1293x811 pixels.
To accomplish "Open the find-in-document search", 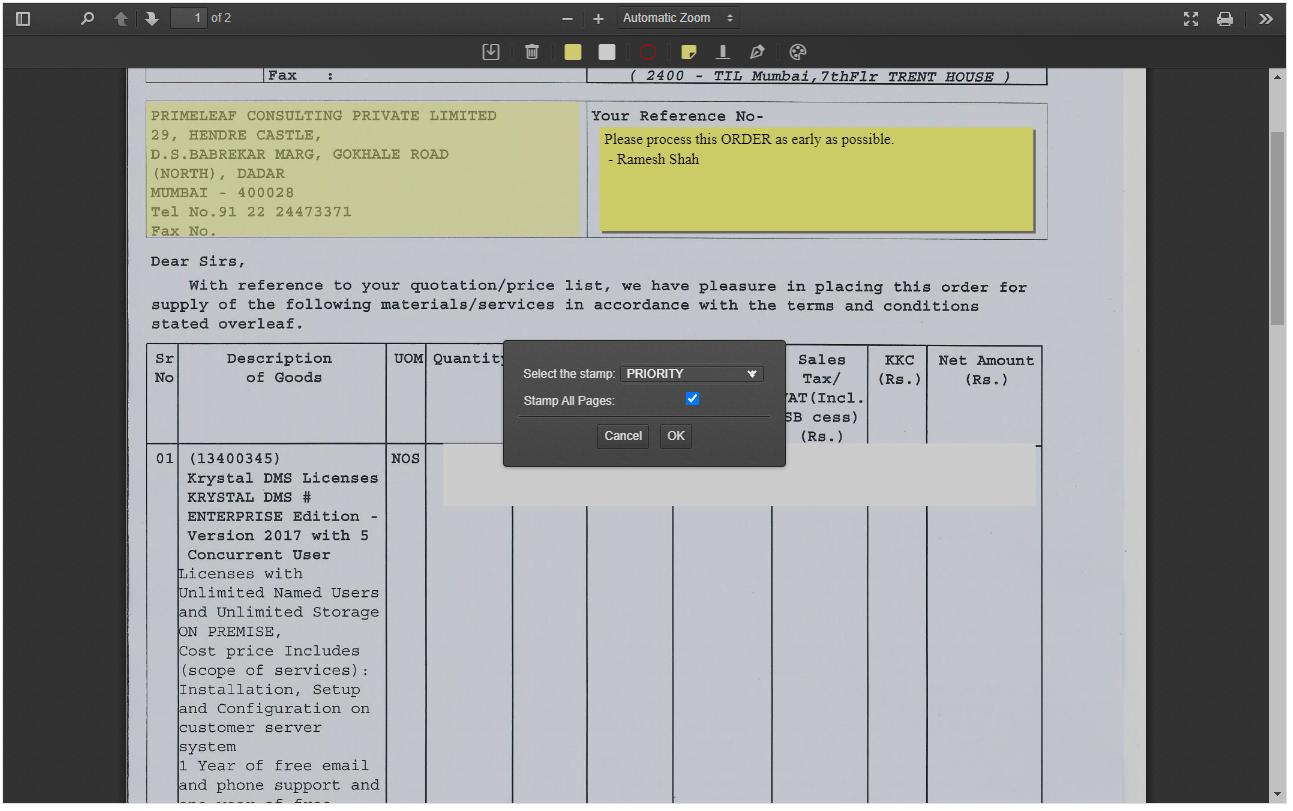I will 87,18.
